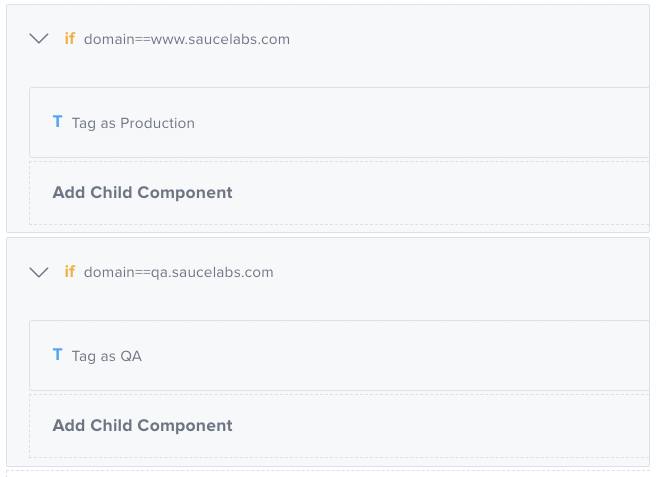Add Child Component under Tag as QA
Image resolution: width=658 pixels, height=477 pixels.
coord(142,425)
